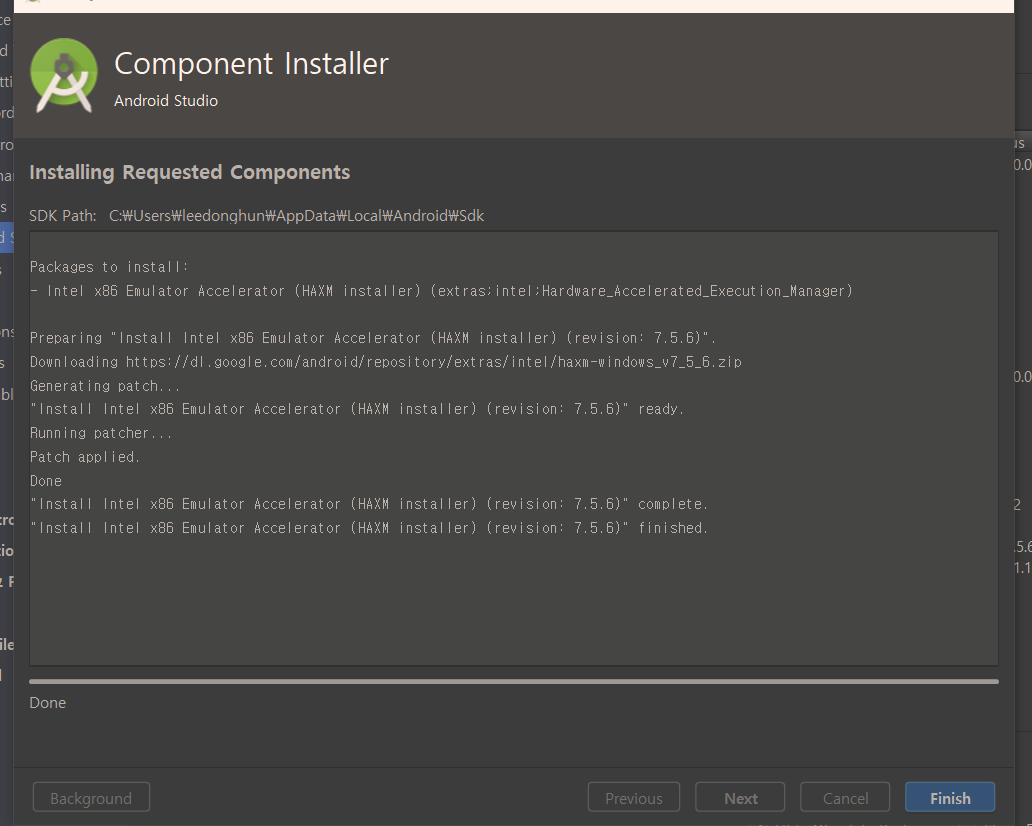Click the Background button
The height and width of the screenshot is (826, 1032).
(91, 798)
